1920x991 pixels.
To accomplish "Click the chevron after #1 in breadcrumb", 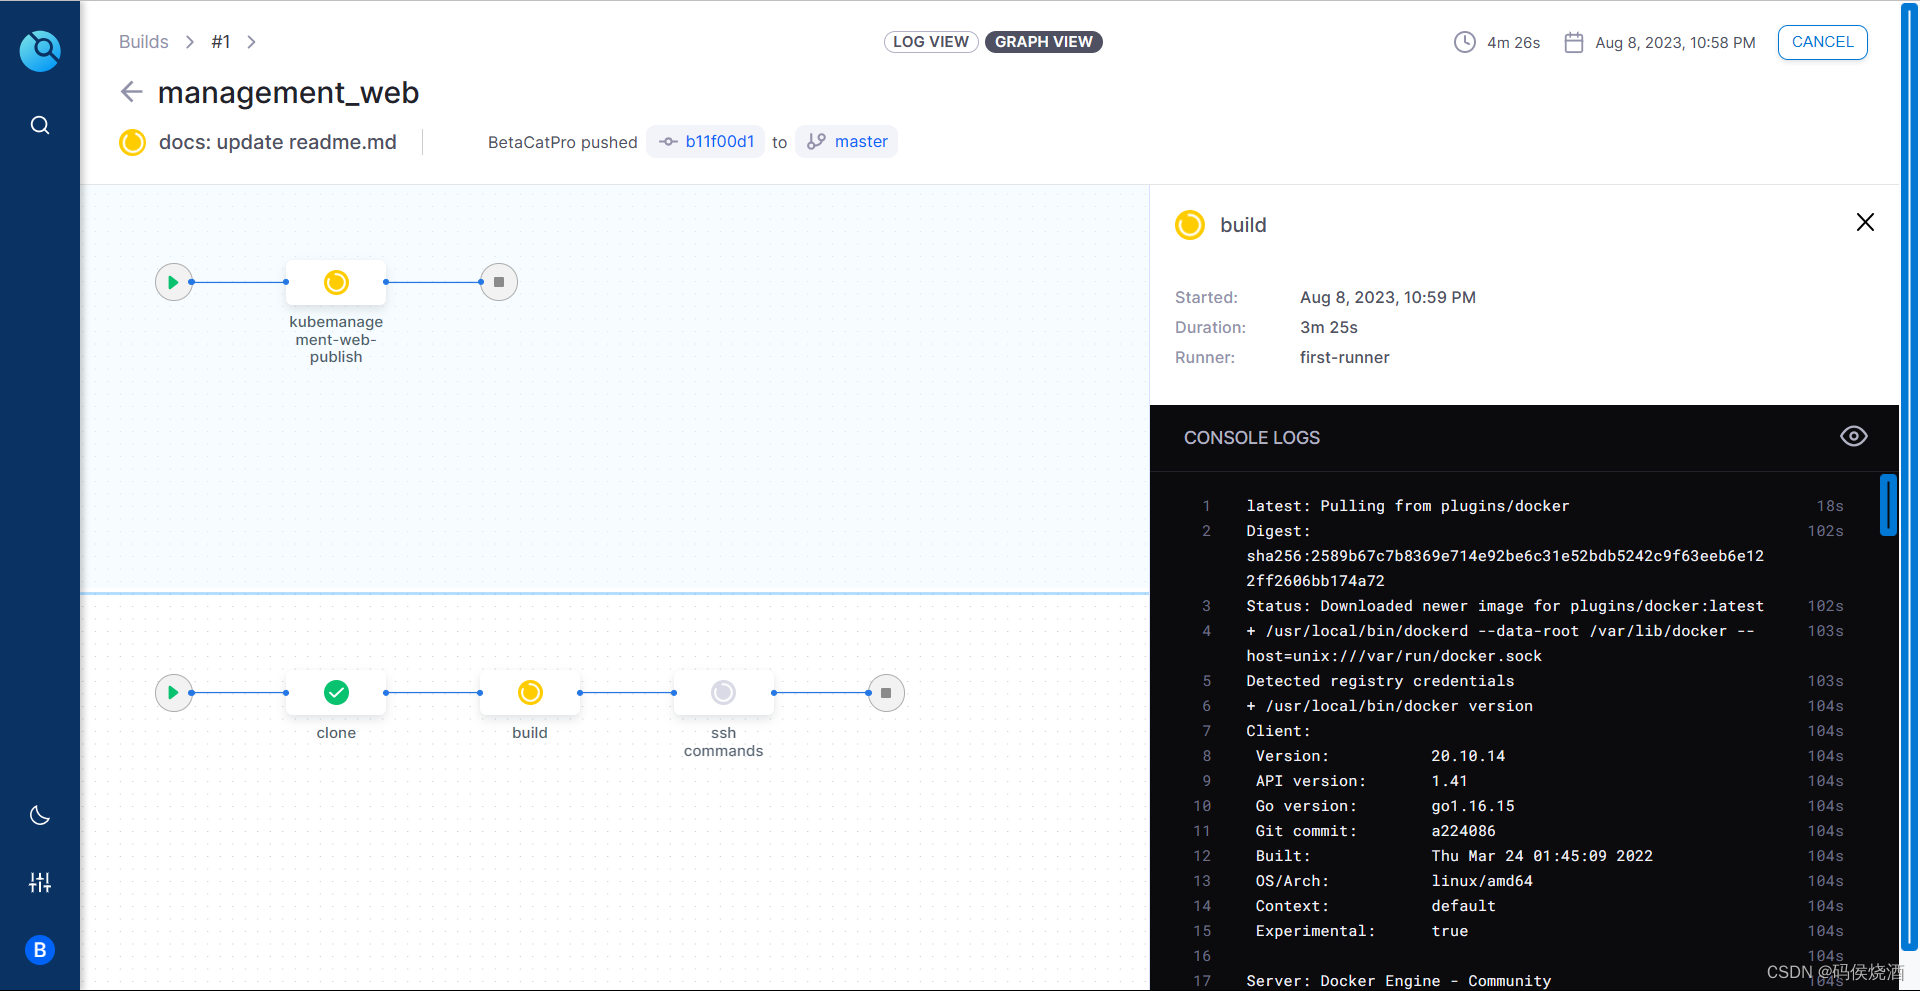I will click(252, 42).
